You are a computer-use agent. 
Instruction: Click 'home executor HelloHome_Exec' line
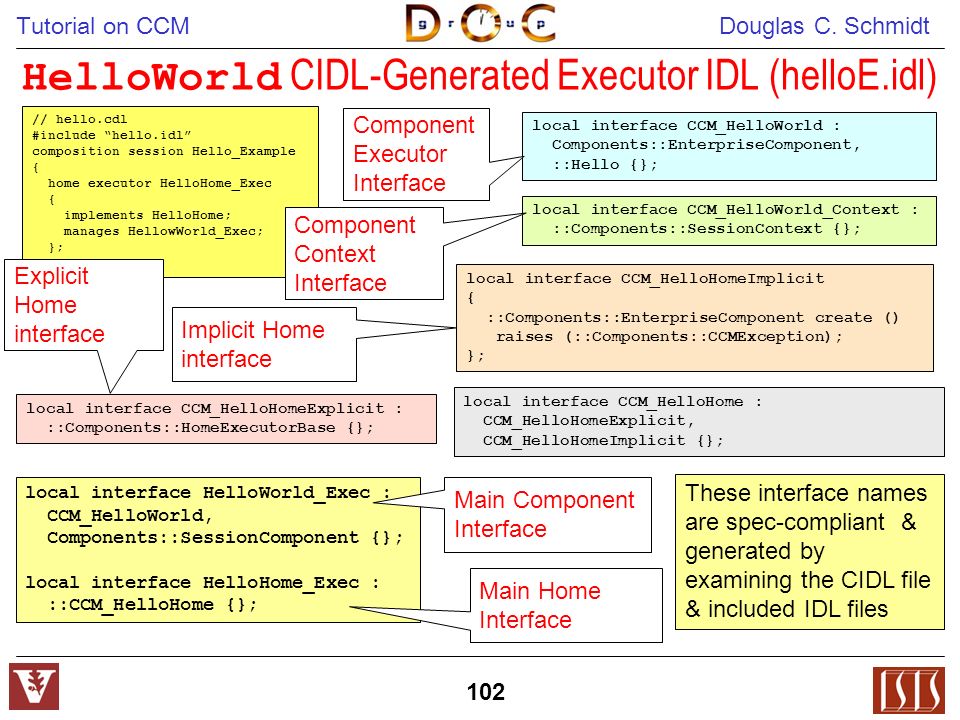coord(160,183)
